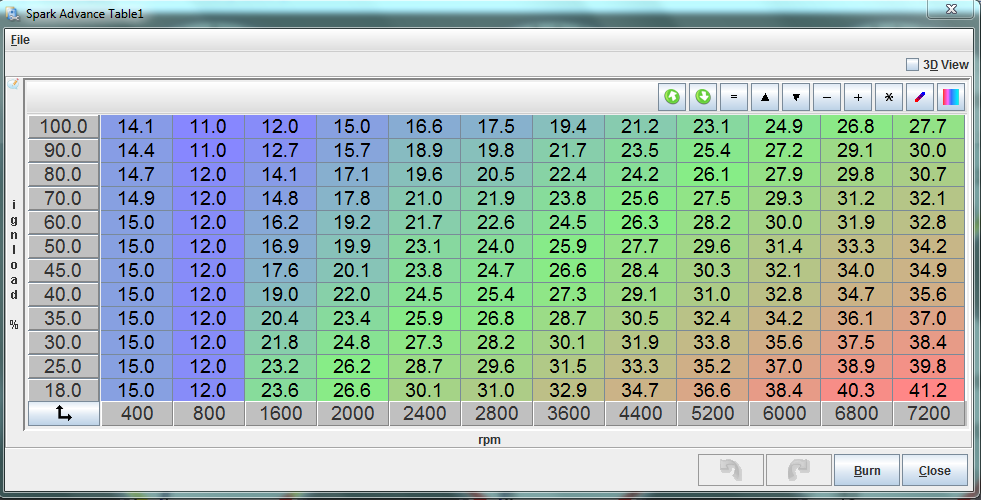Click the Burn button
The image size is (981, 500).
coord(865,470)
